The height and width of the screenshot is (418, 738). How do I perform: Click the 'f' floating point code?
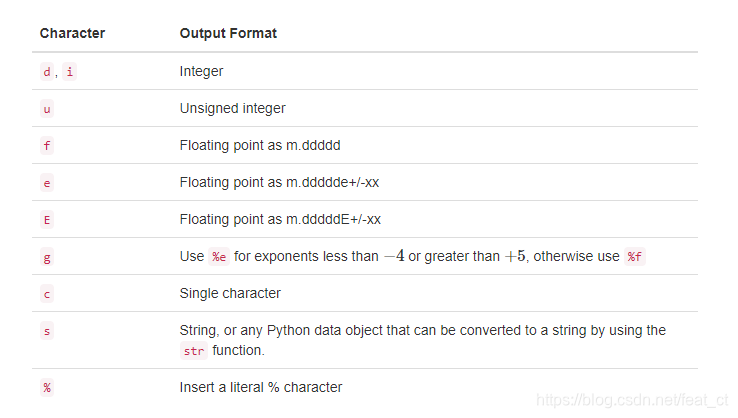47,146
